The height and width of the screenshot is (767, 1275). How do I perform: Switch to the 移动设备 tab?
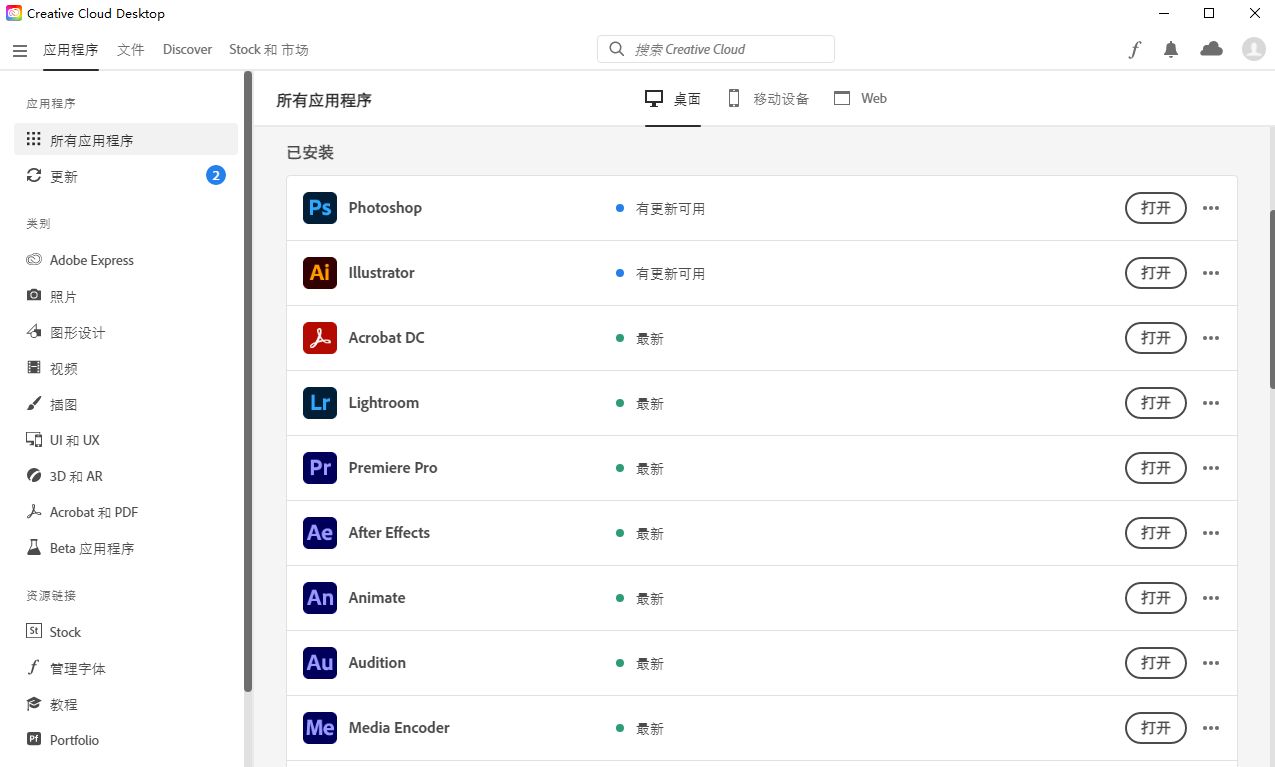(x=769, y=98)
